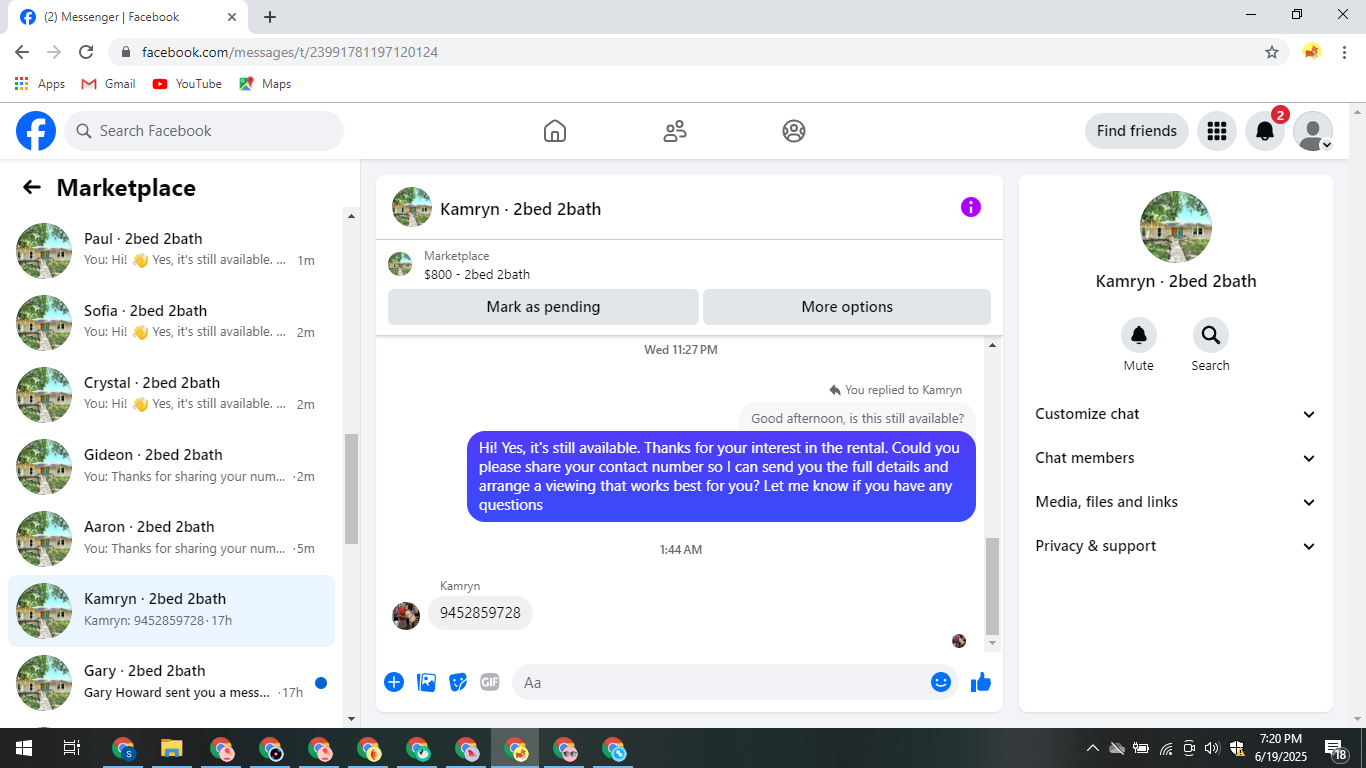Image resolution: width=1366 pixels, height=768 pixels.
Task: Open conversation information purple icon
Action: (x=971, y=207)
